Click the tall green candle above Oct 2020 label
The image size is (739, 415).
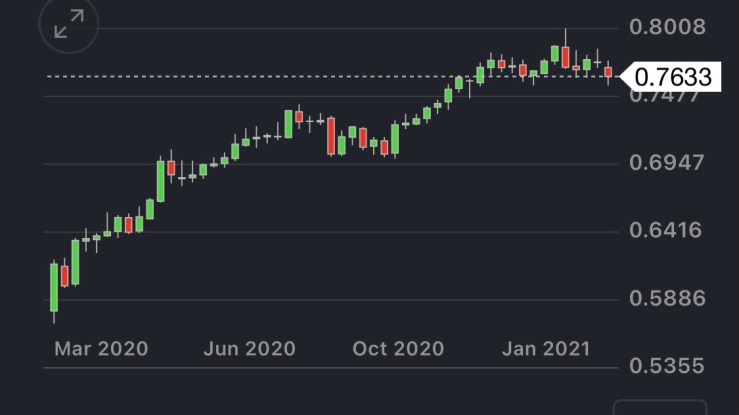[395, 139]
